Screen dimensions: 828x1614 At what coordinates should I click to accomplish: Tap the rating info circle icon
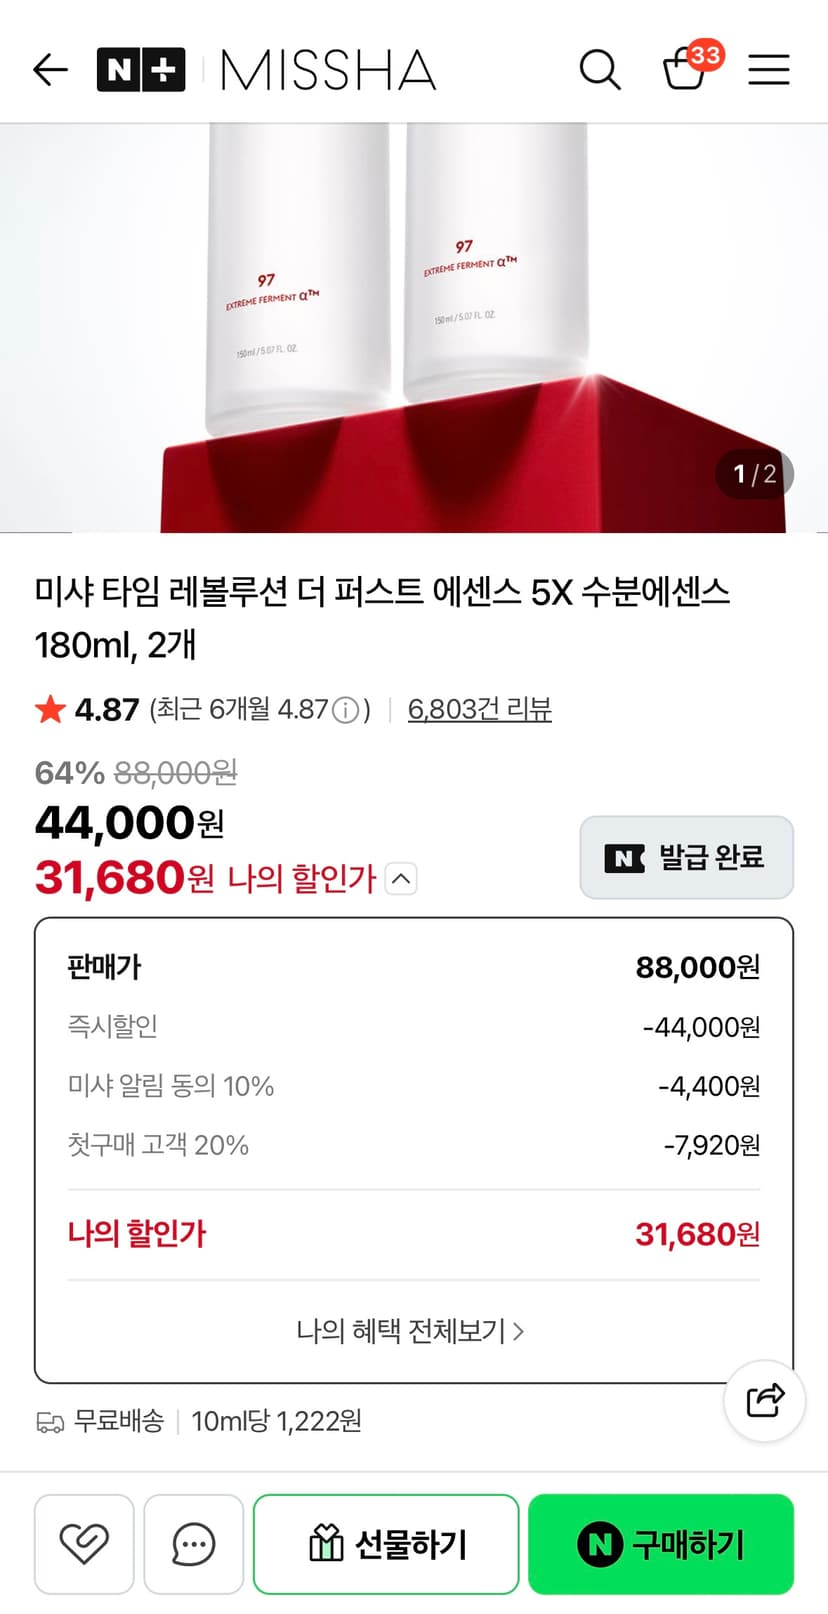345,710
